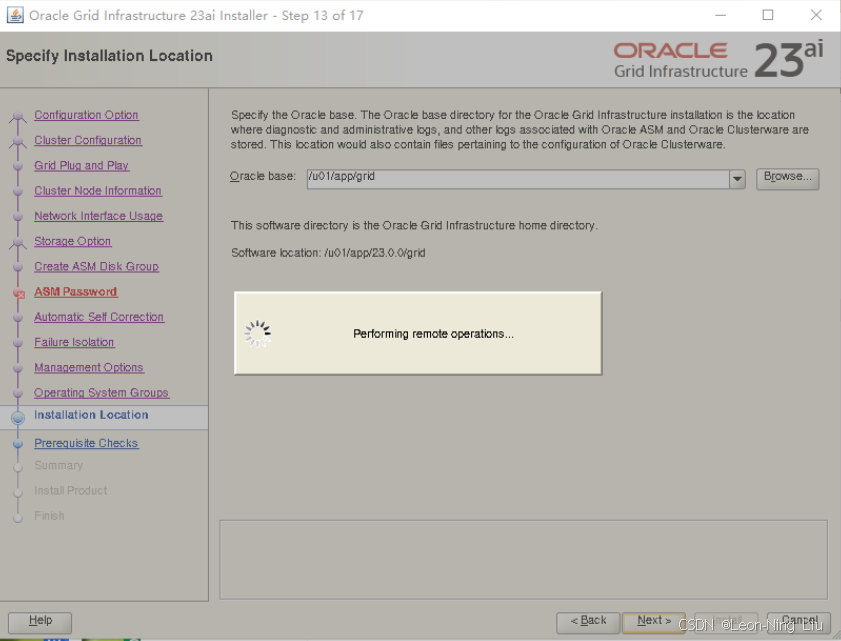Click the Oracle Grid Infrastructure 23ai logo
This screenshot has height=641, width=841.
point(718,60)
